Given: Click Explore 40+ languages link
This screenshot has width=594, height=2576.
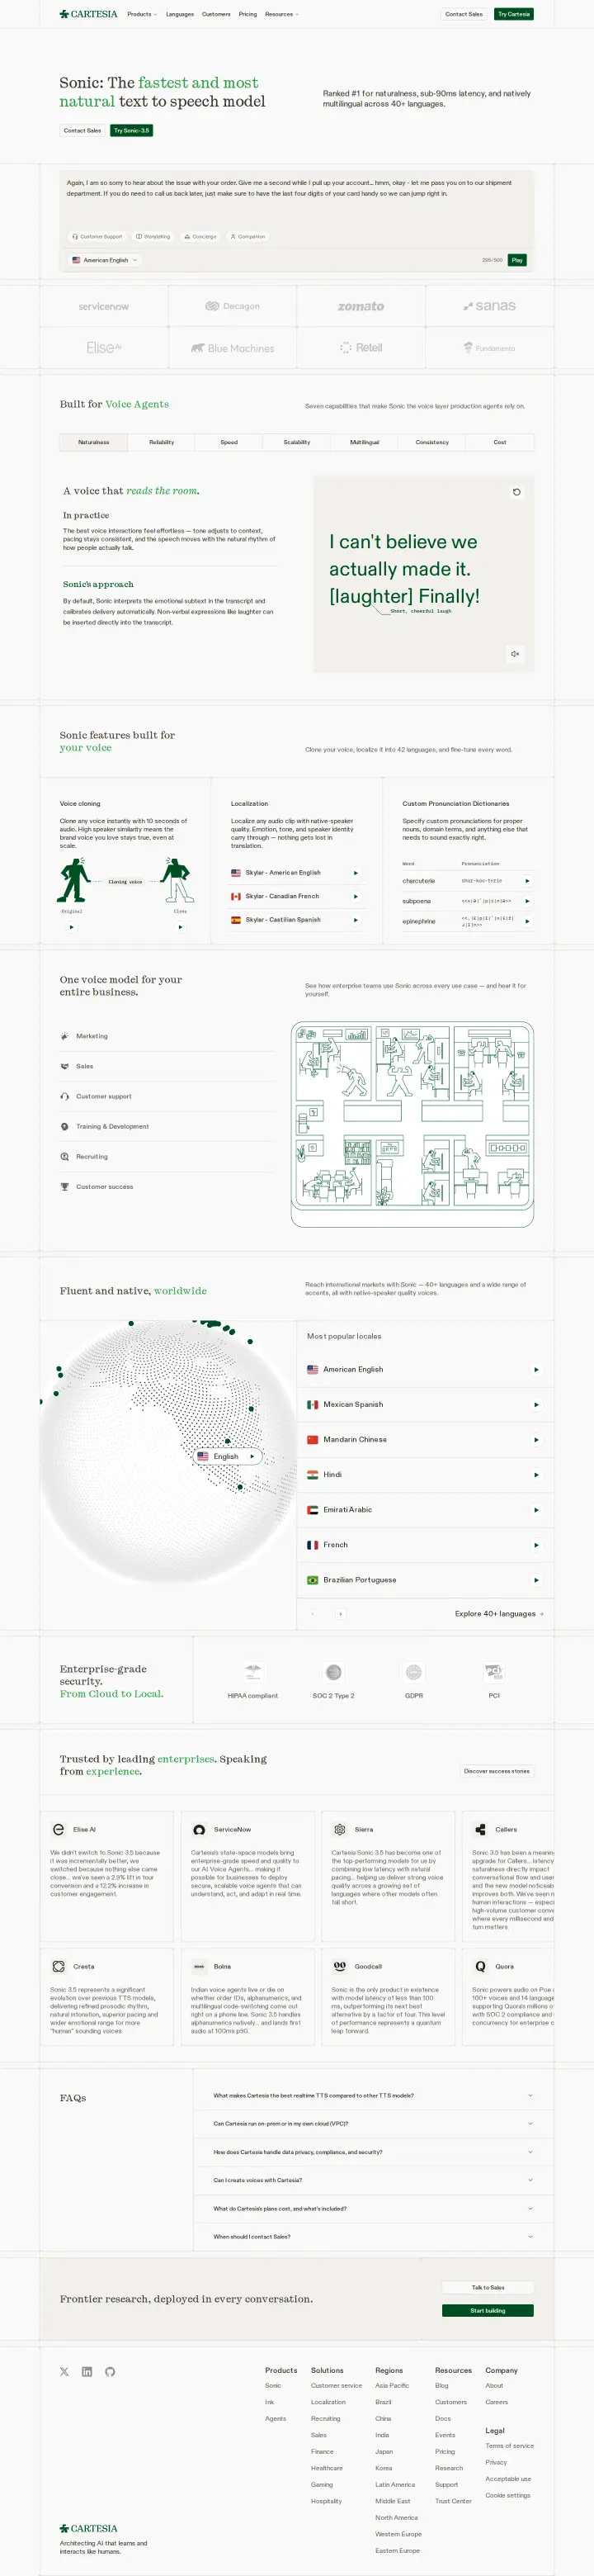Looking at the screenshot, I should (x=499, y=1613).
